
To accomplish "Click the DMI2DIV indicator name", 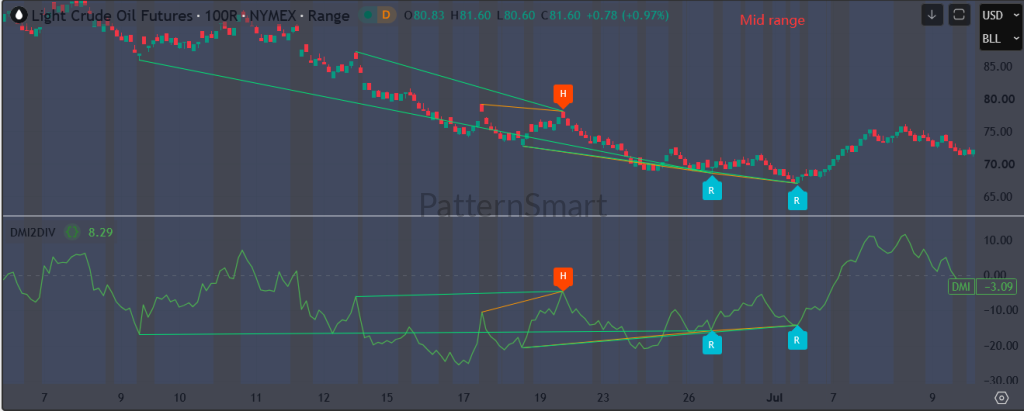I will click(35, 231).
